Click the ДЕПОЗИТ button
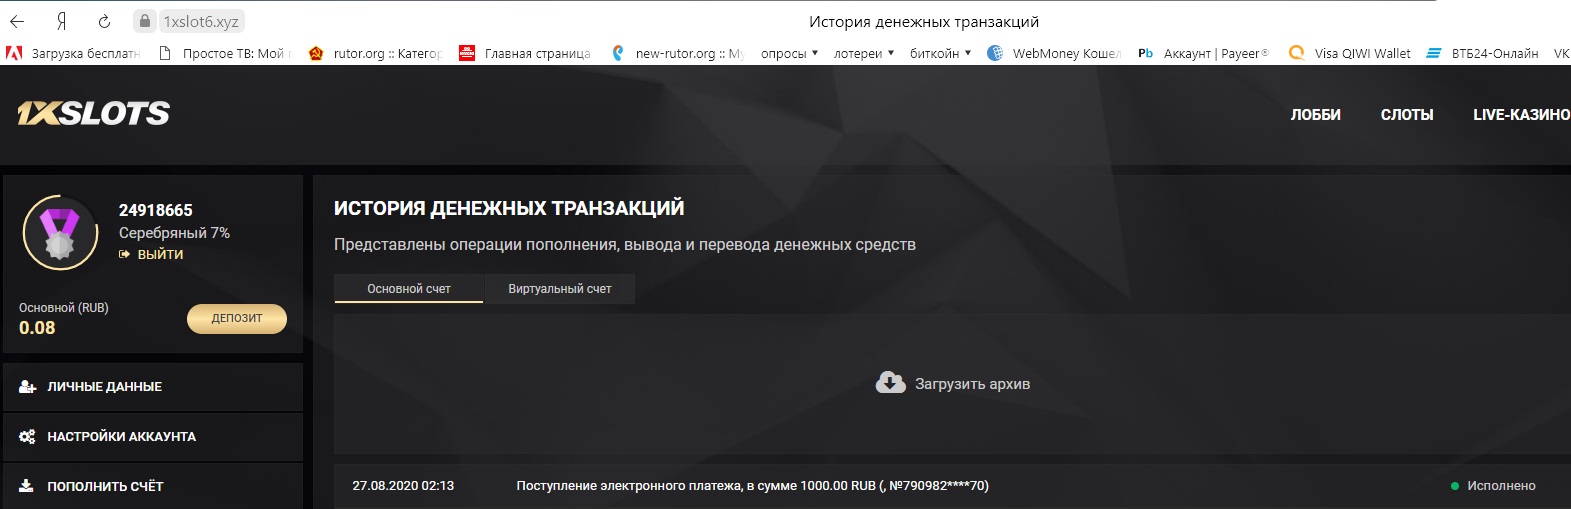This screenshot has width=1571, height=509. point(237,318)
